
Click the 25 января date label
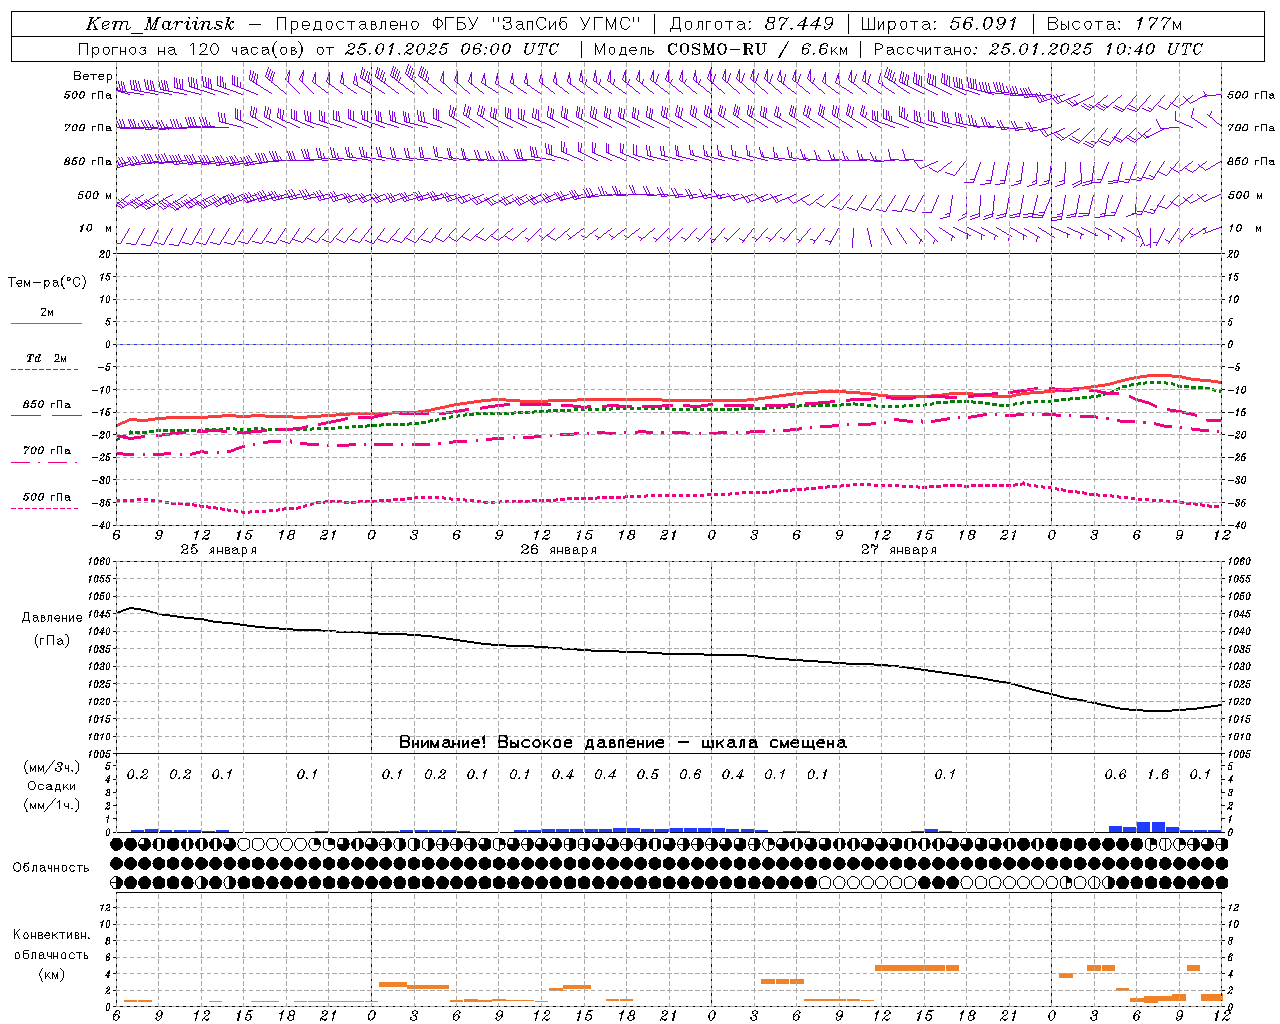click(218, 550)
